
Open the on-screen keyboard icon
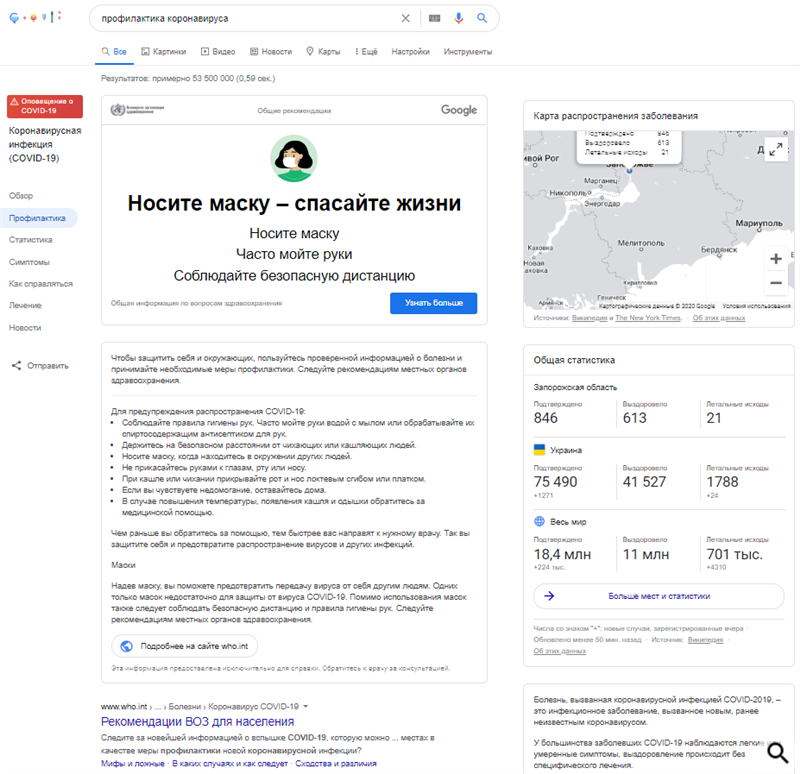point(434,18)
